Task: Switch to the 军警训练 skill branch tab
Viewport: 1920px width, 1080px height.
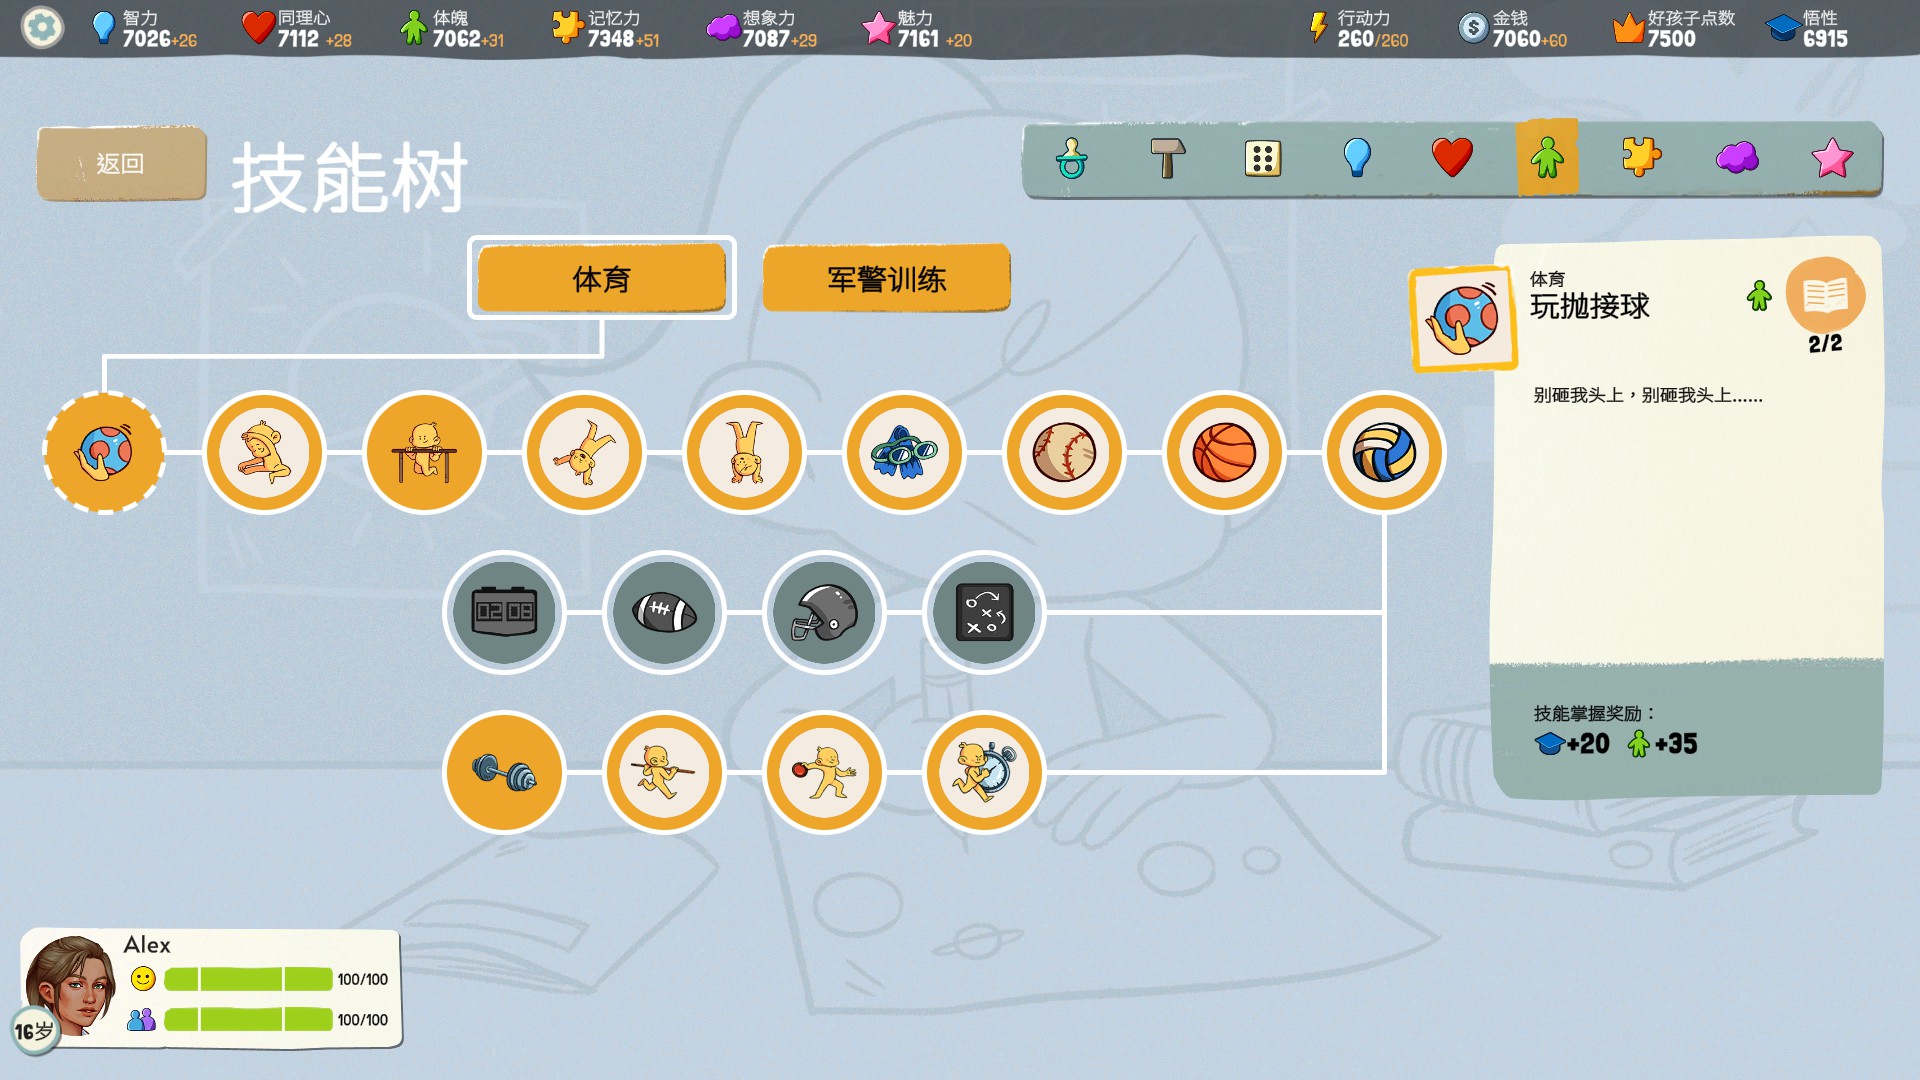Action: click(886, 279)
